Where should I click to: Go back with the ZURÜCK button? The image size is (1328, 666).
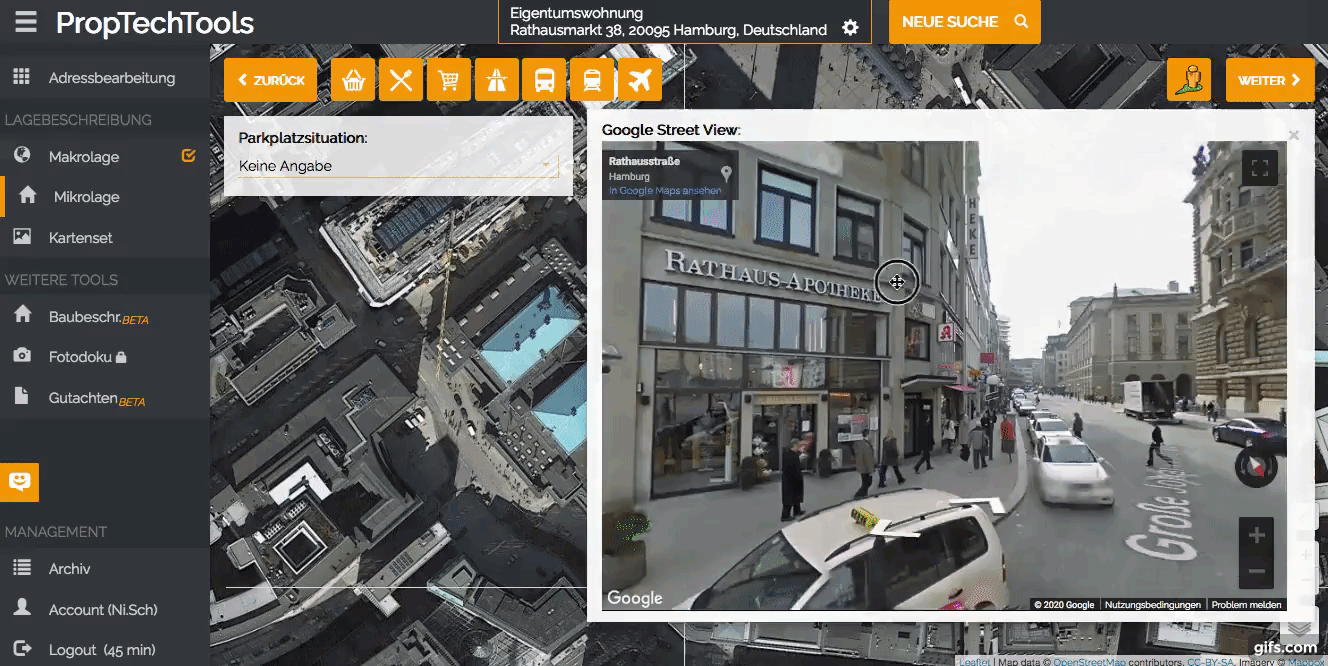(270, 80)
